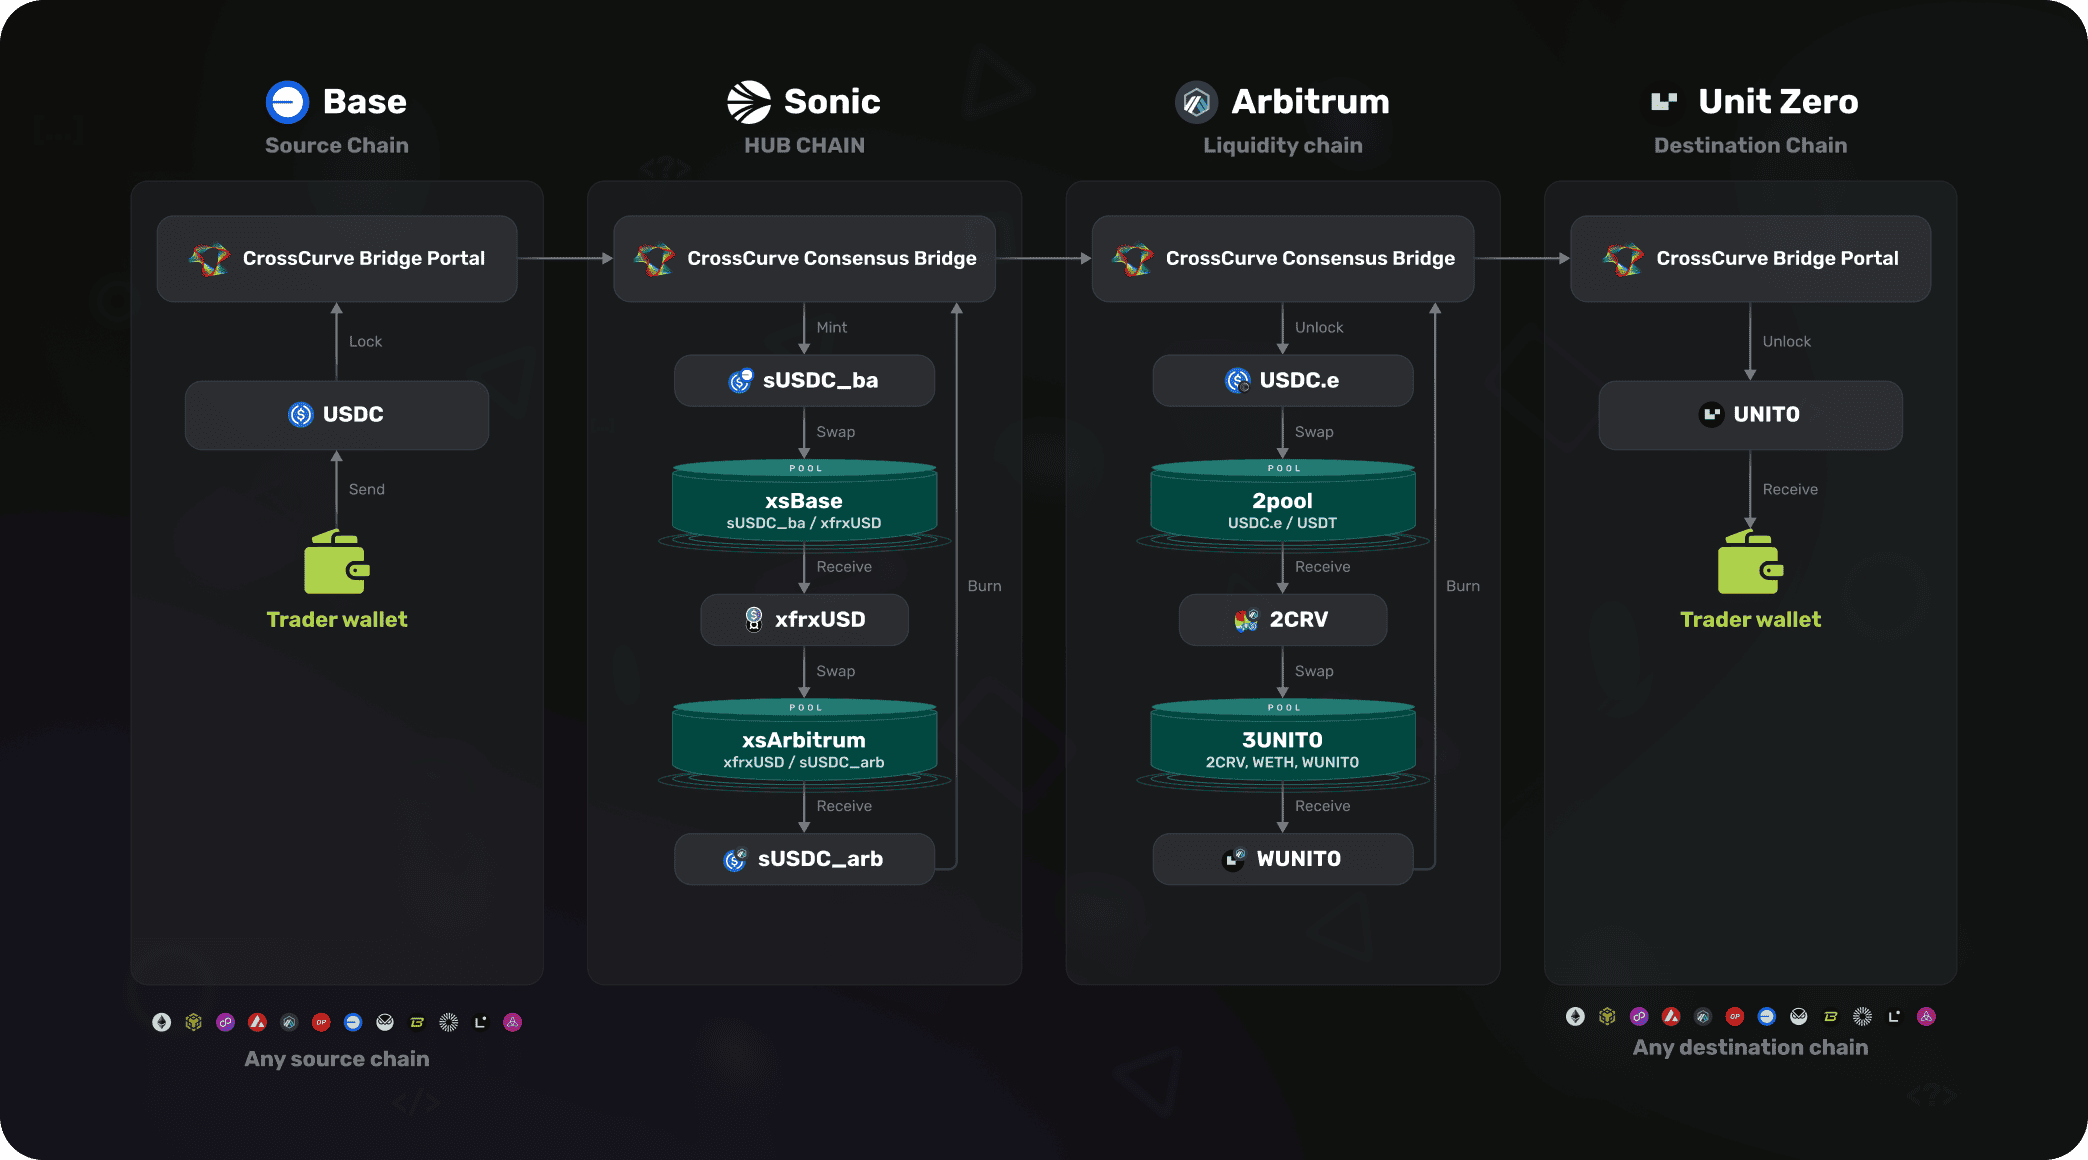The width and height of the screenshot is (2088, 1160).
Task: Select the CrossCurve Bridge Portal box under Base
Action: pyautogui.click(x=337, y=258)
